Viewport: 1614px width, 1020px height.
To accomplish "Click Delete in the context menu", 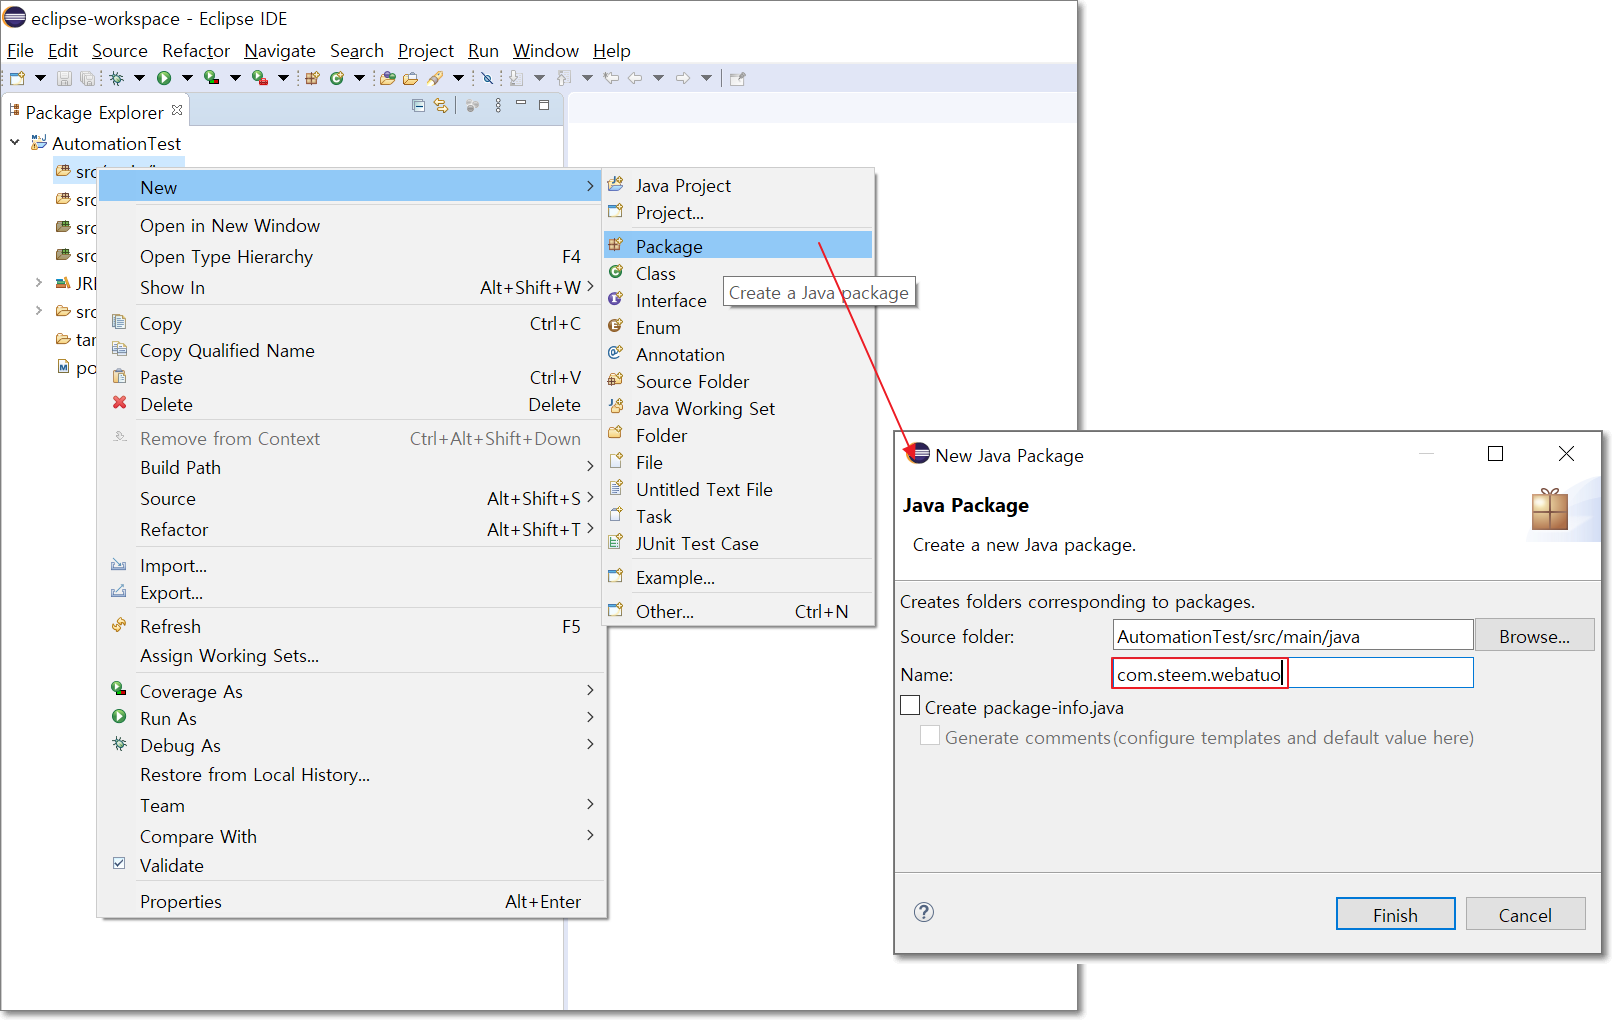I will click(352, 404).
